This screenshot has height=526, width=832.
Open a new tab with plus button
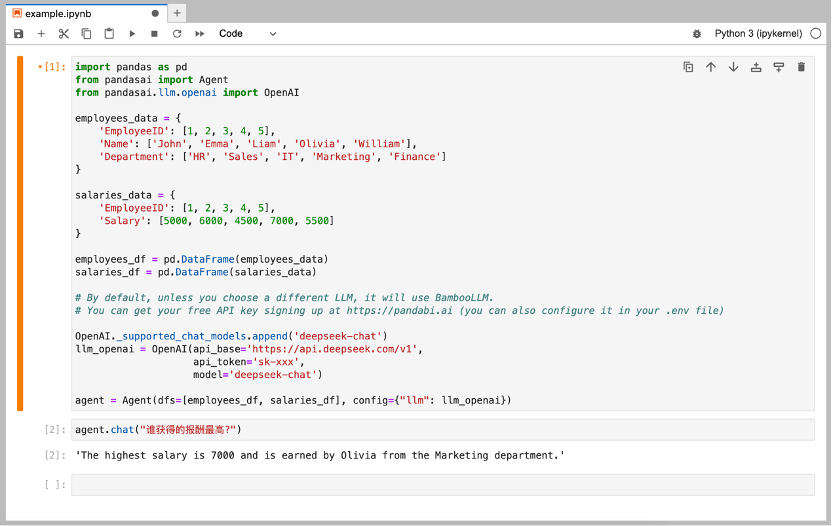(x=177, y=13)
